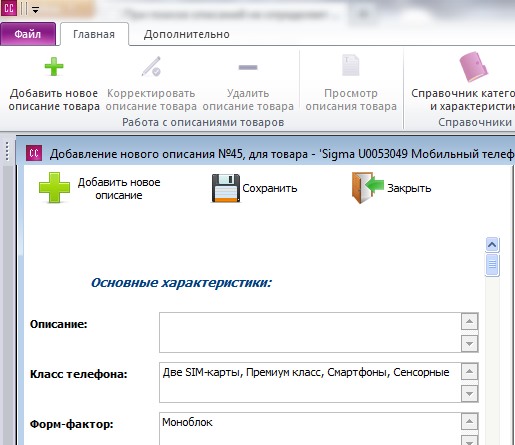
Task: Click the scroll up arrow of the form
Action: coord(492,245)
